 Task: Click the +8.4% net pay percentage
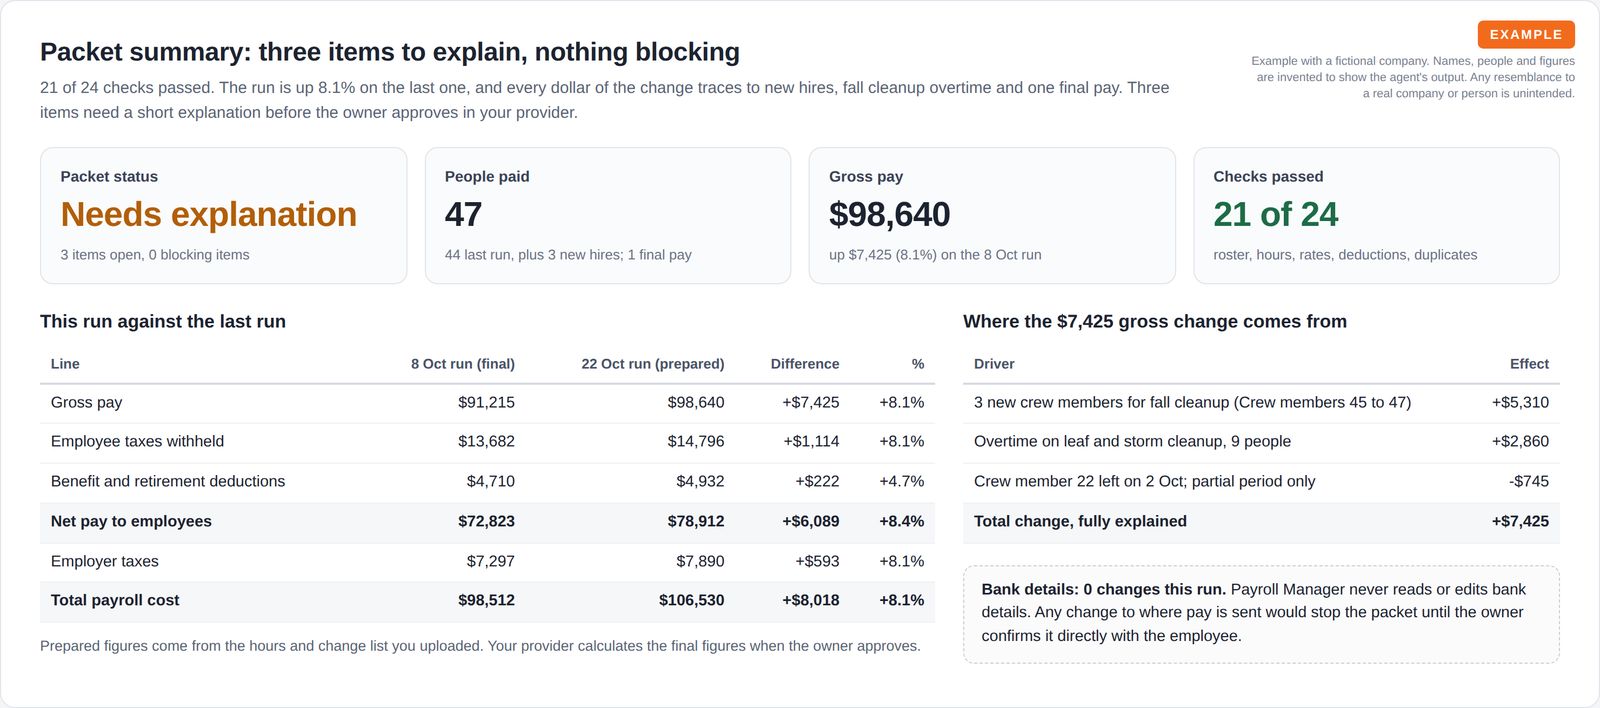tap(902, 521)
